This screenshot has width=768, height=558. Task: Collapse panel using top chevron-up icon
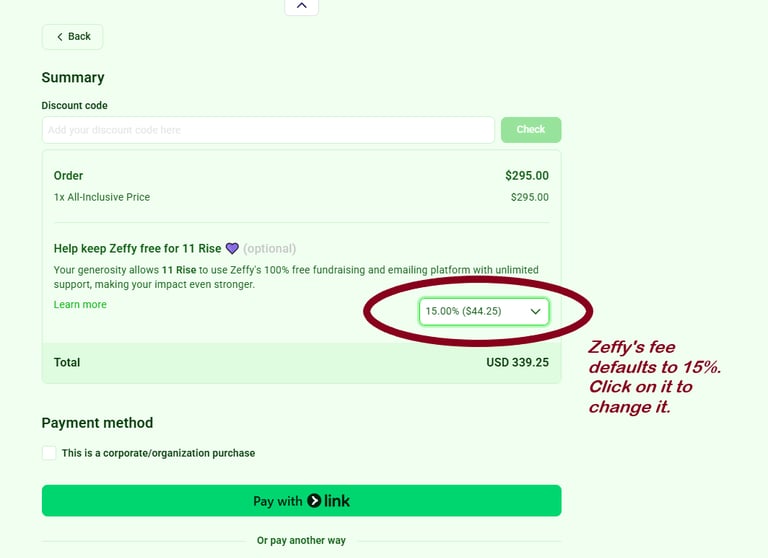302,6
